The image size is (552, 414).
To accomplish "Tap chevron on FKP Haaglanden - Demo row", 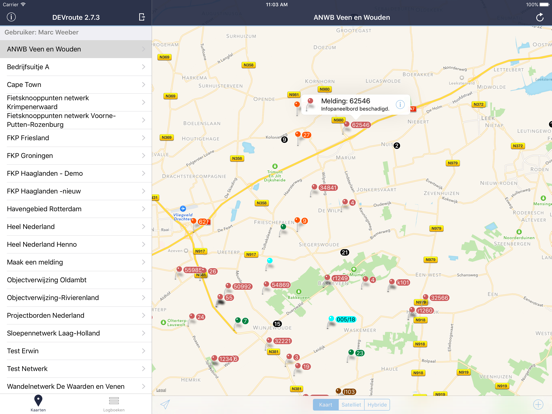I will (x=144, y=174).
